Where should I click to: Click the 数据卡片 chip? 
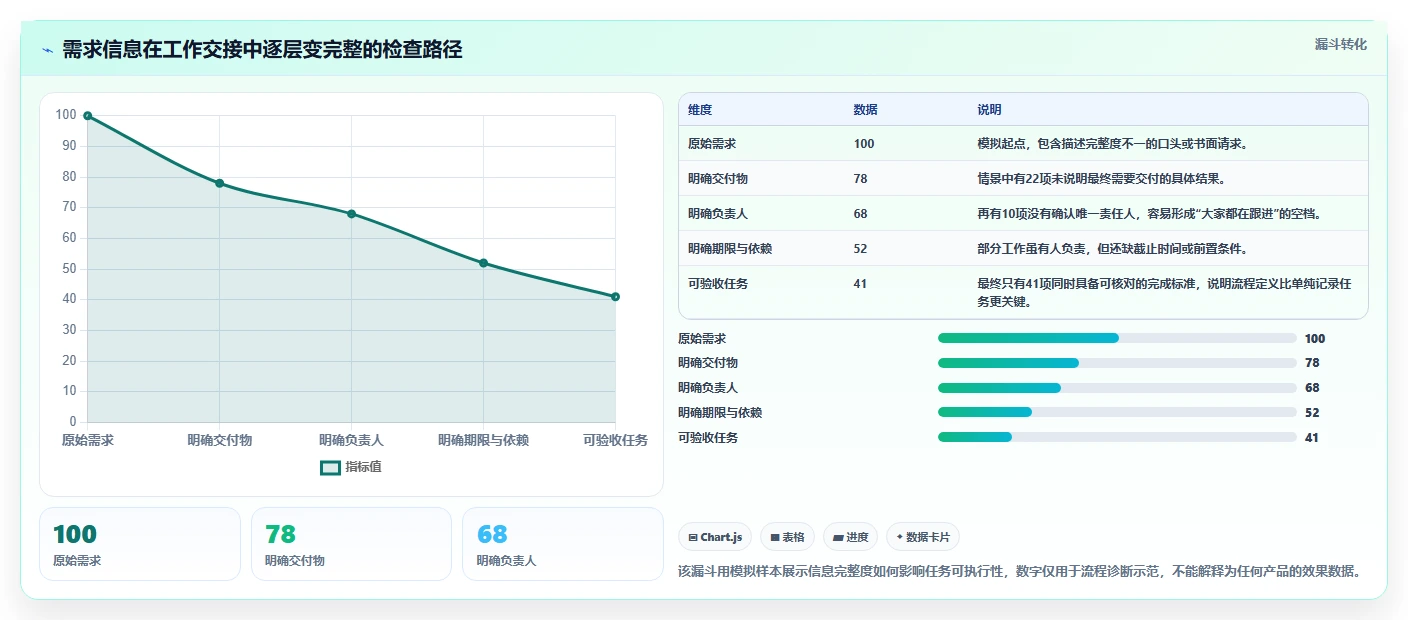pyautogui.click(x=923, y=537)
